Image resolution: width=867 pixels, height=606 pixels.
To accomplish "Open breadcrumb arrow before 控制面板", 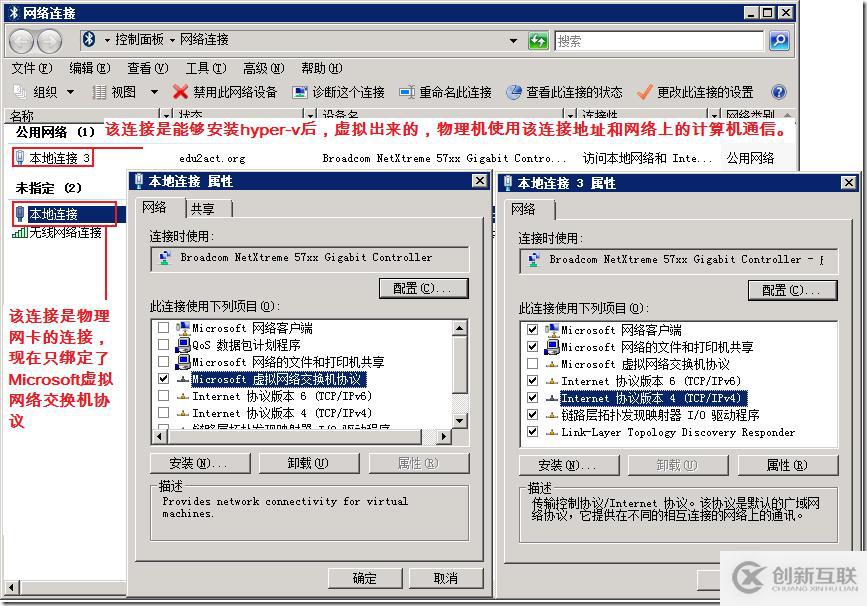I will [106, 40].
